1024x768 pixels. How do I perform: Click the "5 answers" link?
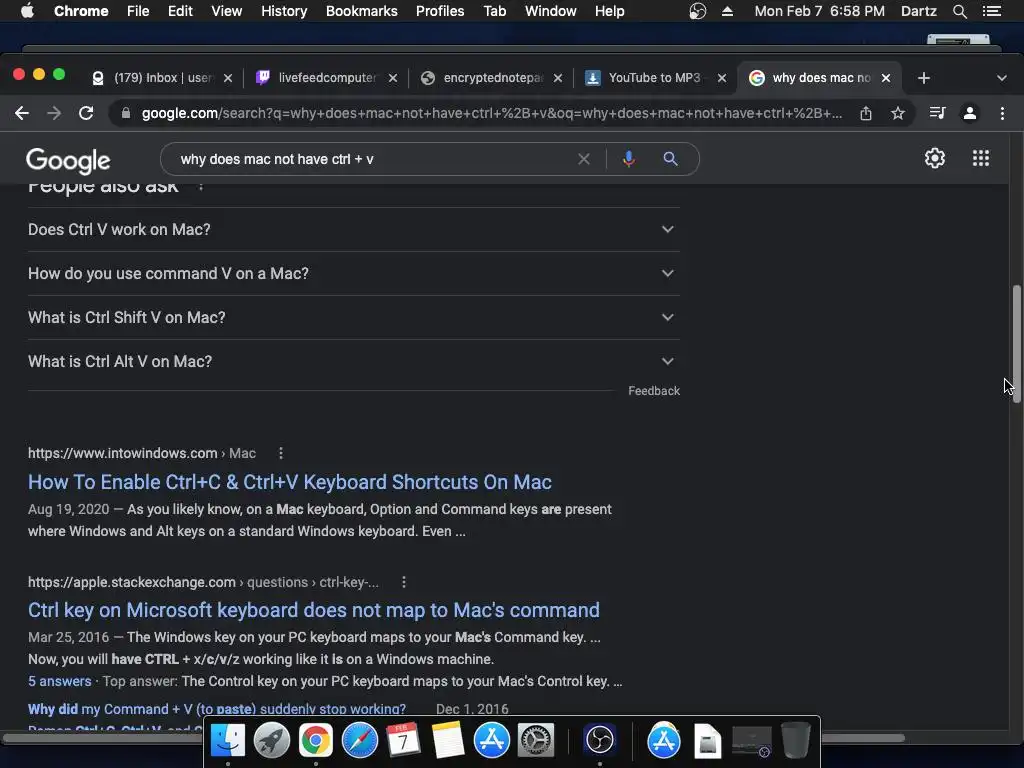[59, 681]
